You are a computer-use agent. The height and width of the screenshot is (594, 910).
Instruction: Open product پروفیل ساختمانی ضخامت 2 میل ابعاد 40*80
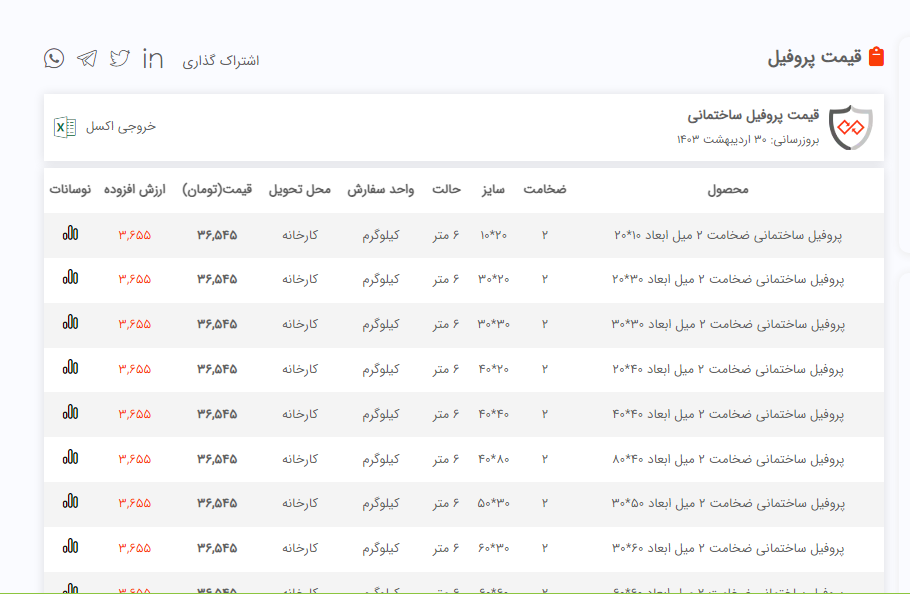coord(728,459)
